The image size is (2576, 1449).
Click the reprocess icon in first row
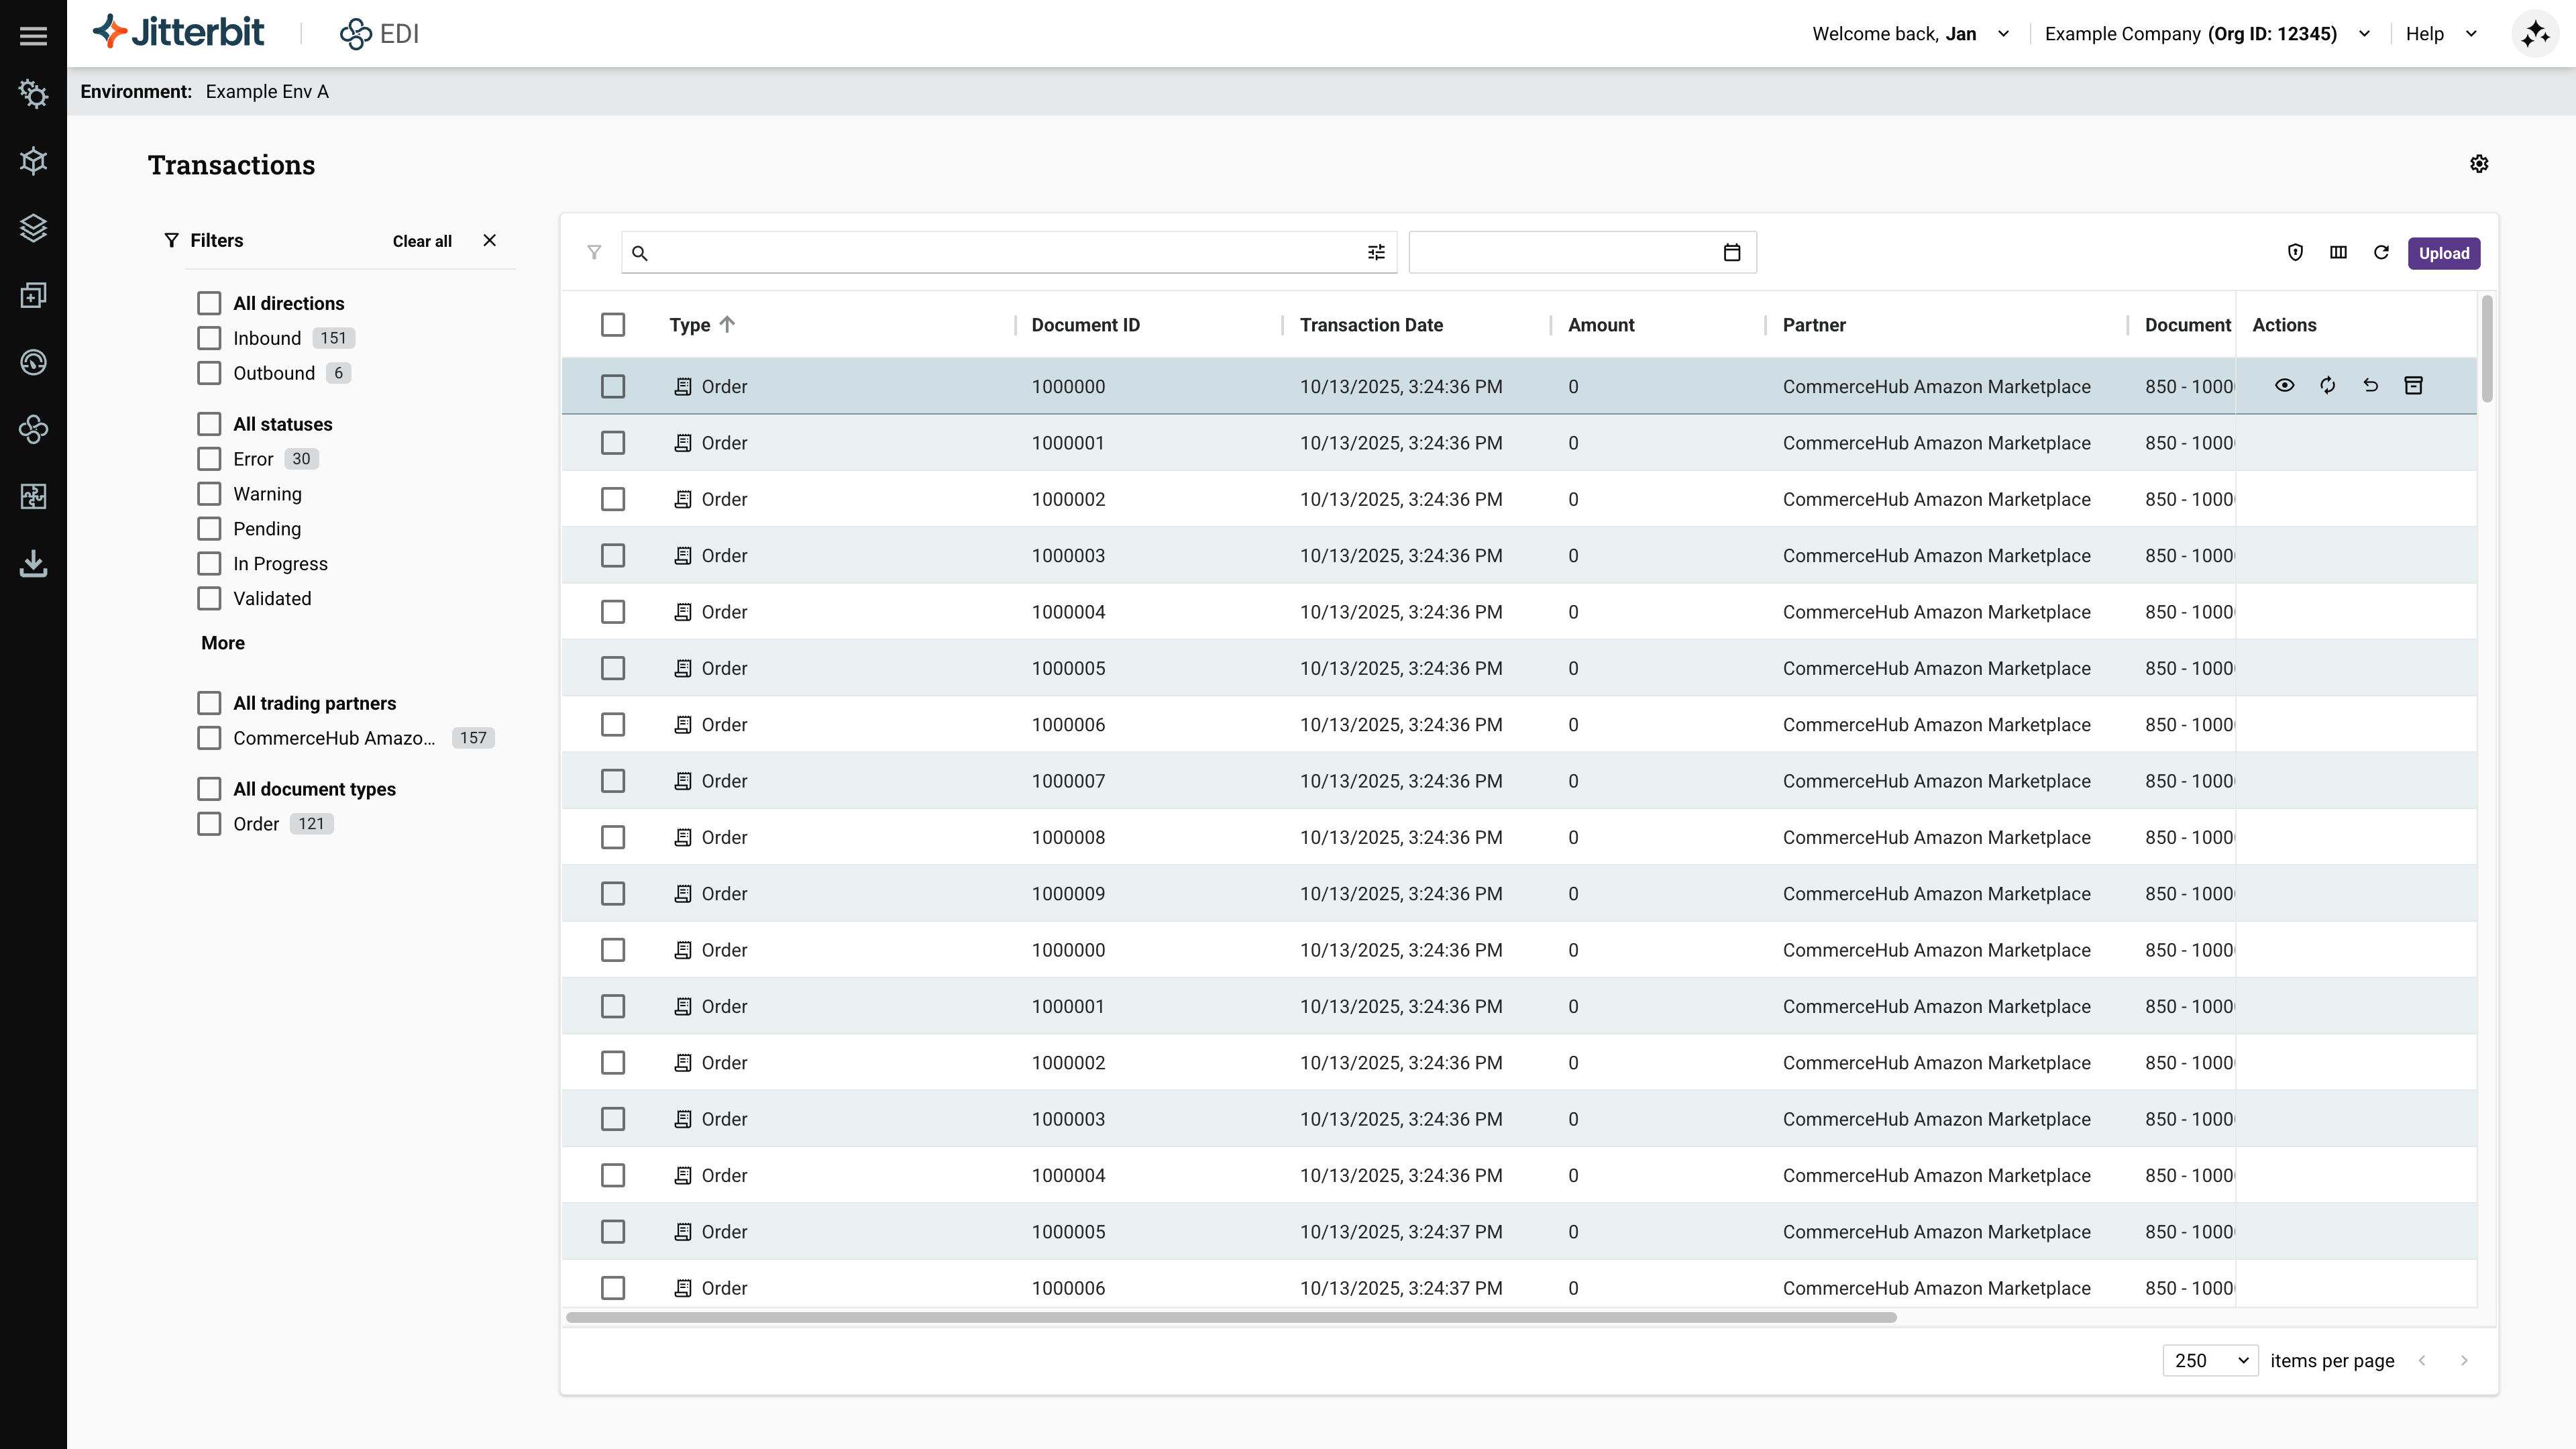click(2327, 386)
